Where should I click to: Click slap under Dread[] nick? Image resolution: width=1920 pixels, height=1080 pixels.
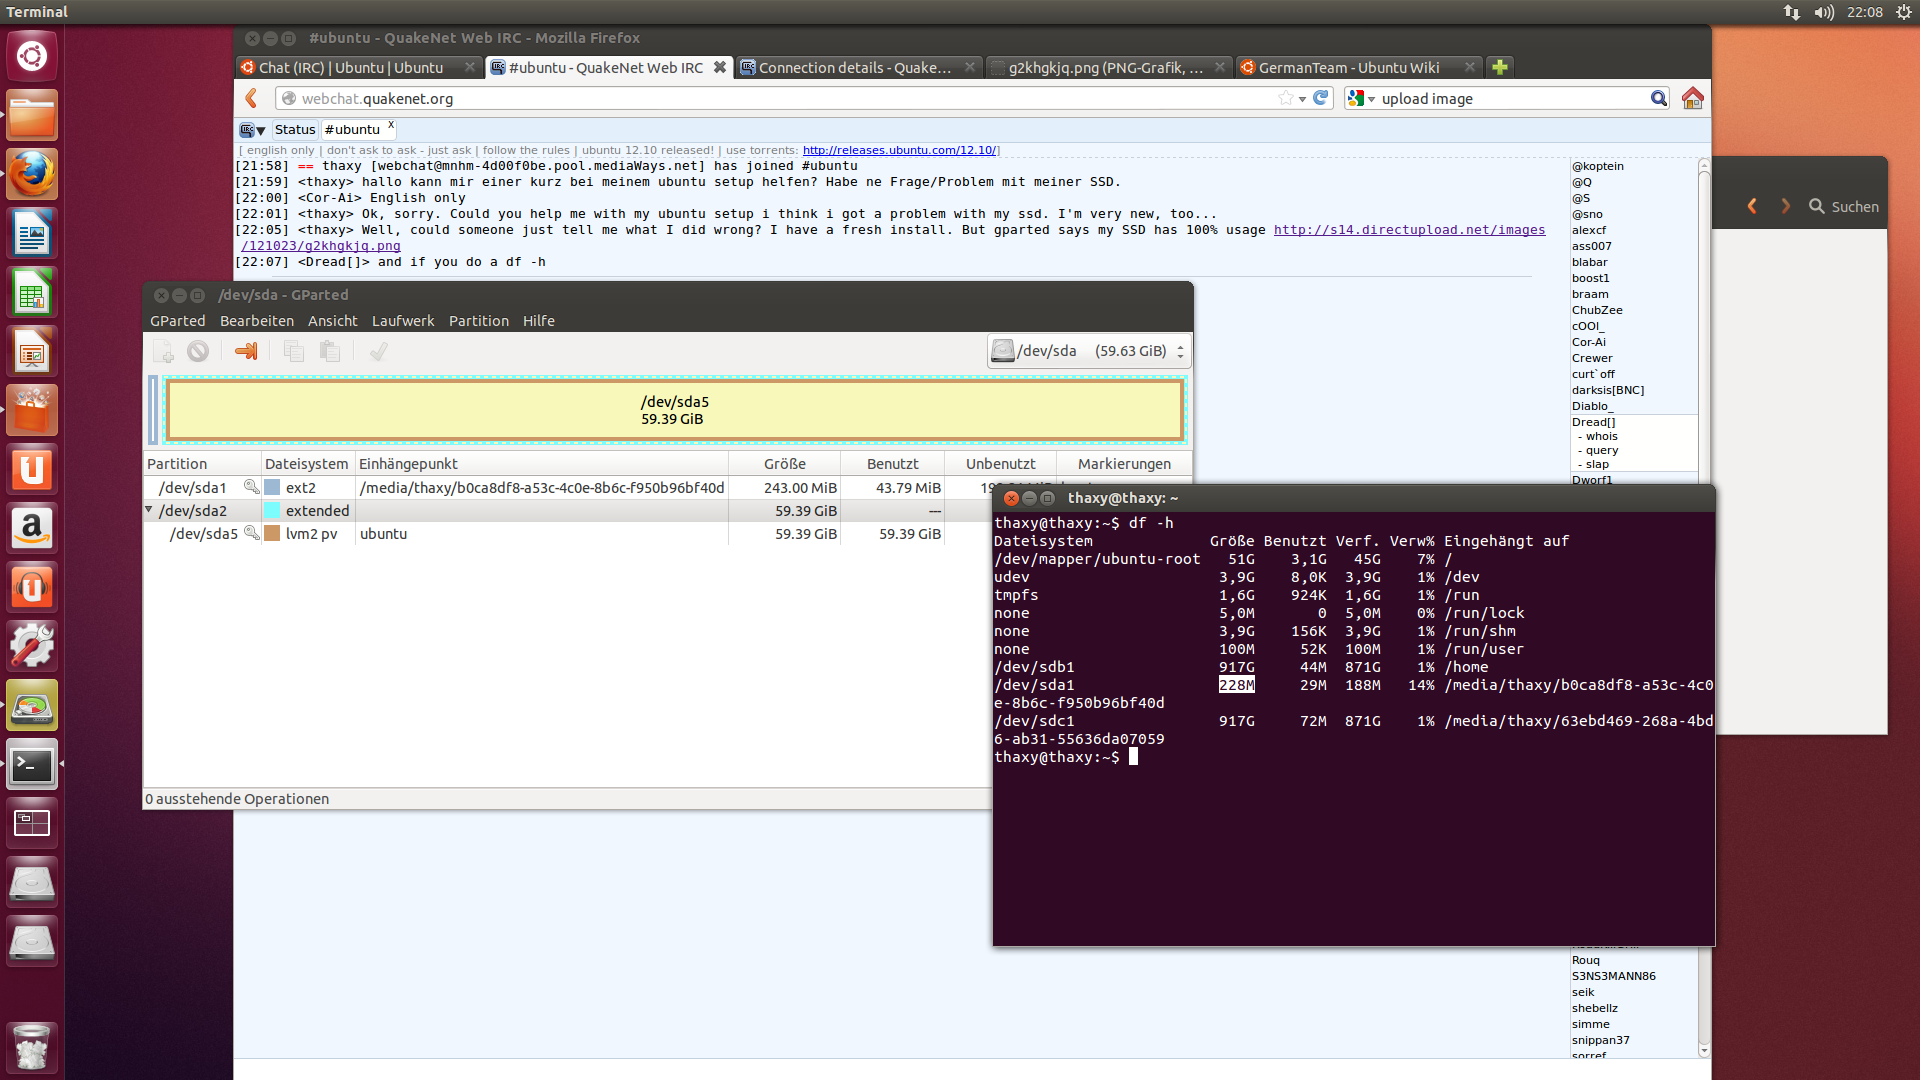point(1597,464)
